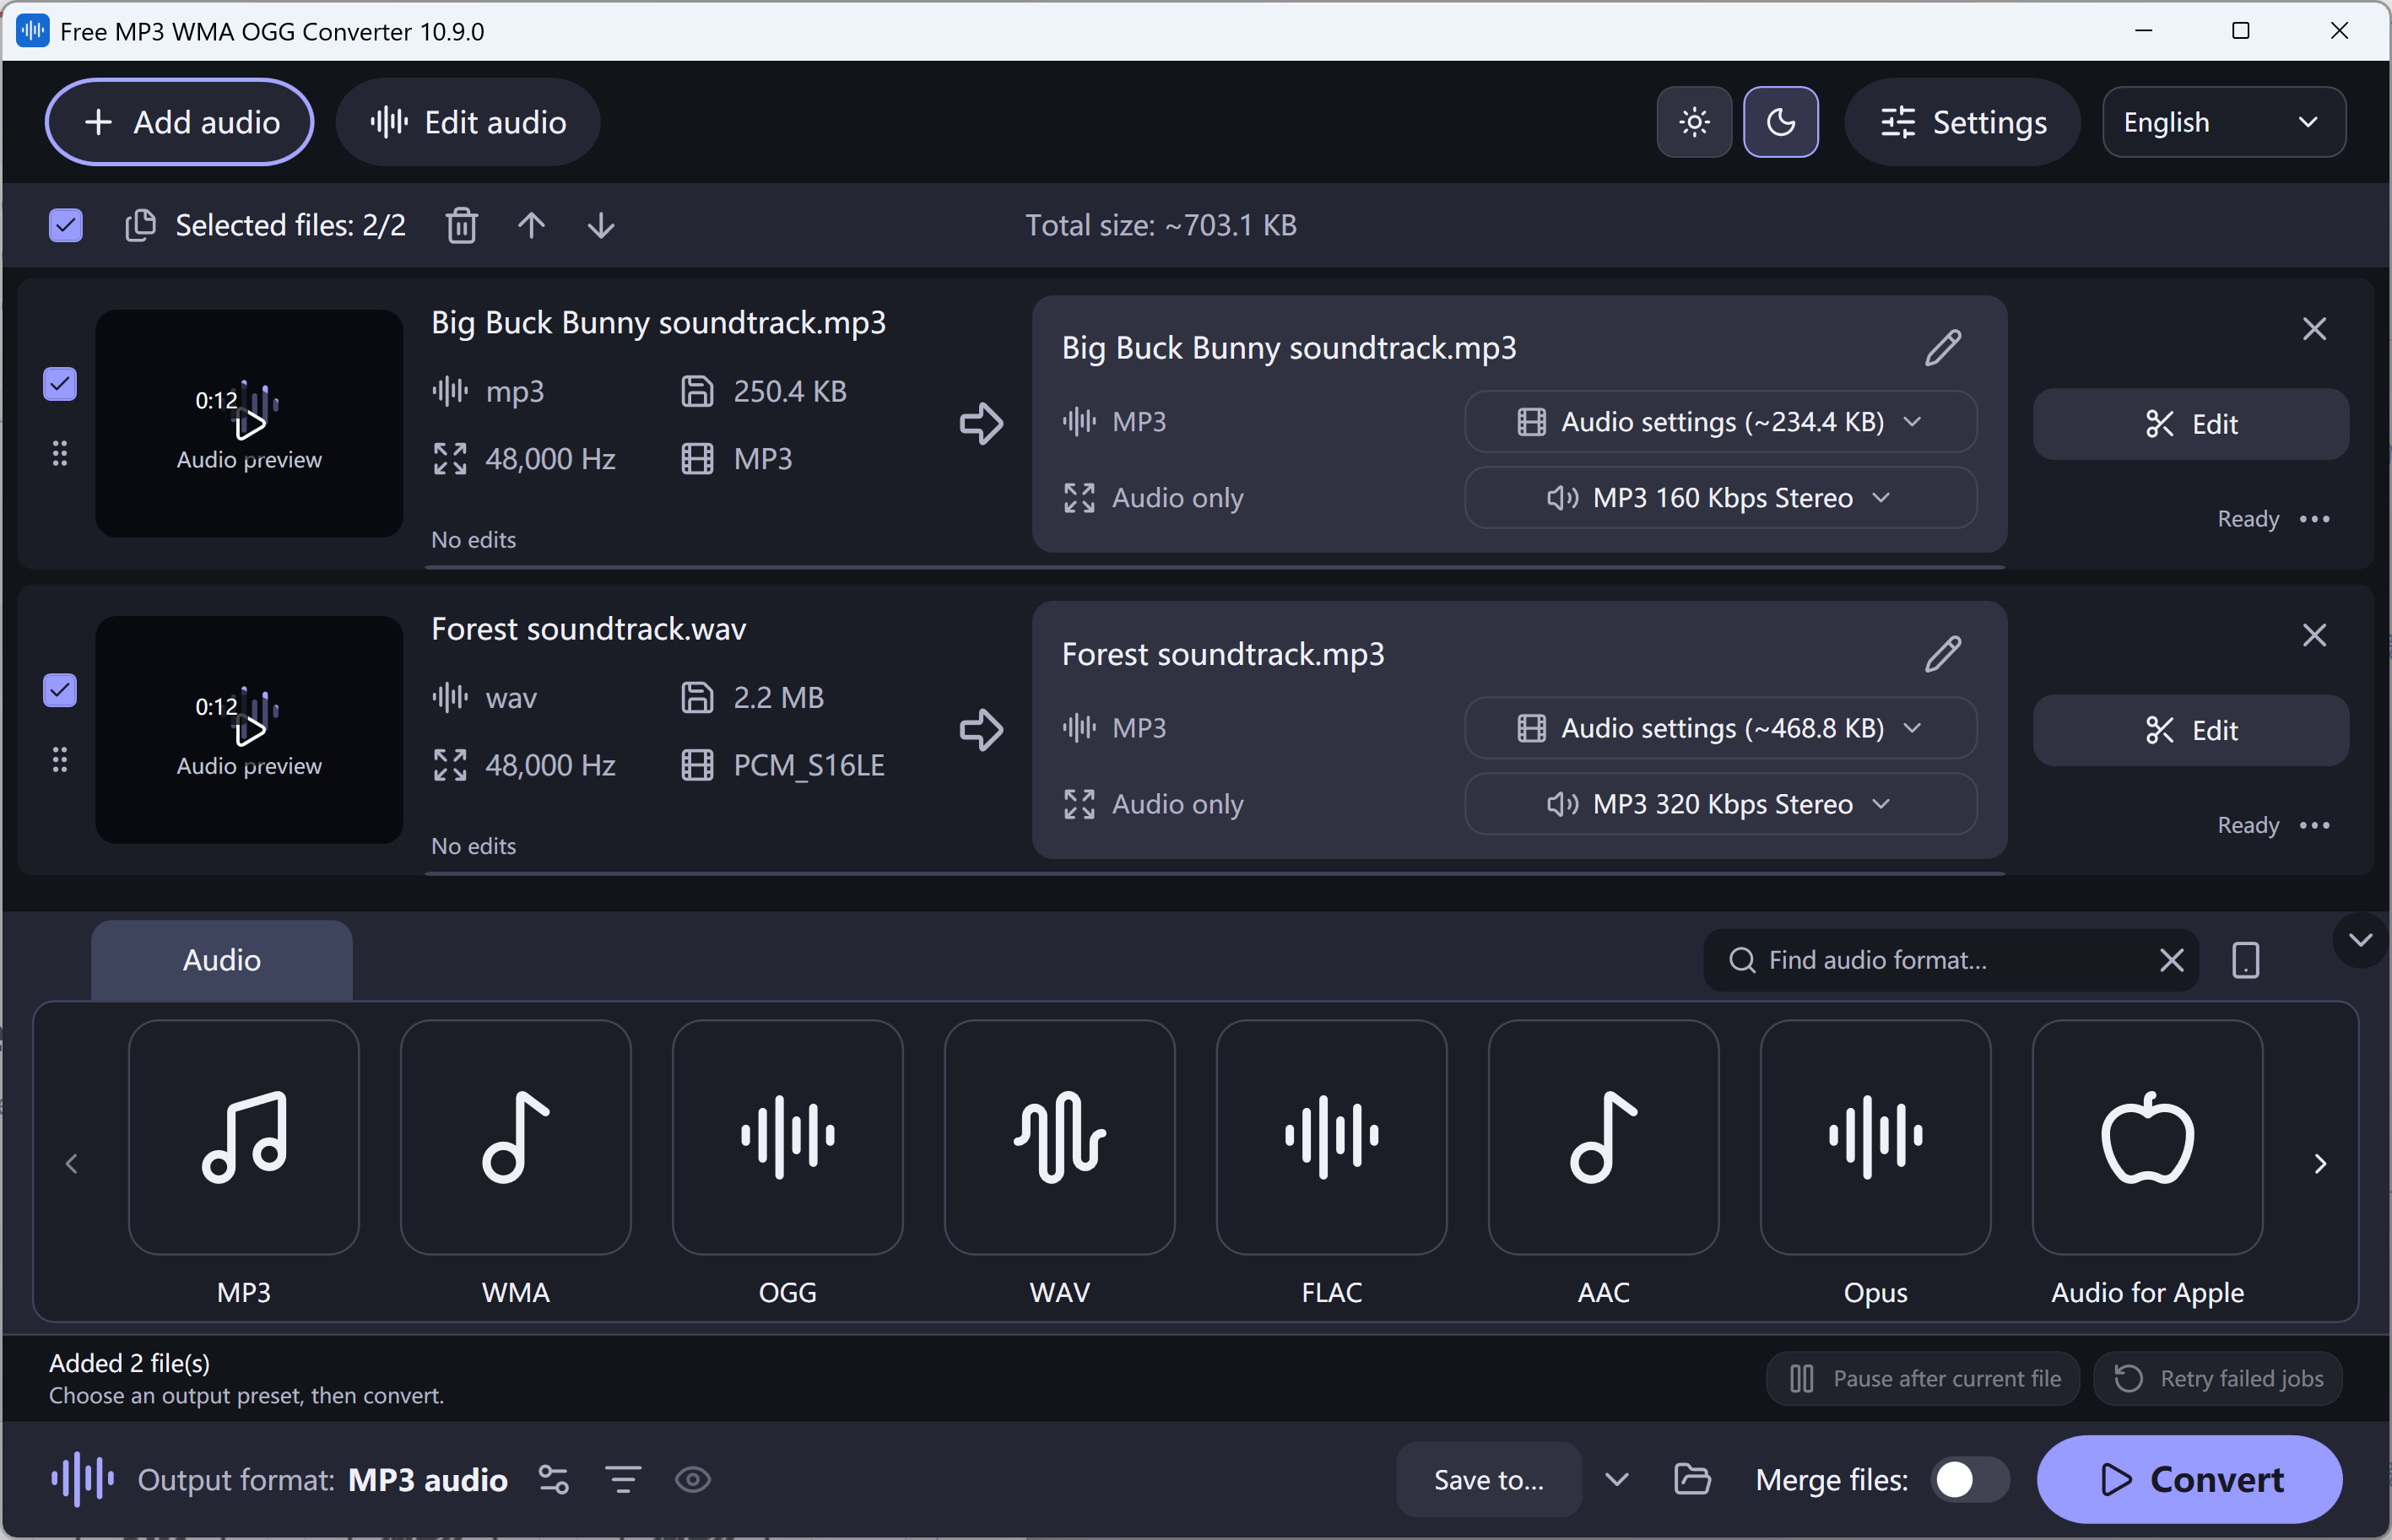This screenshot has height=1540, width=2392.
Task: Start conversion with the Convert button
Action: pyautogui.click(x=2189, y=1479)
